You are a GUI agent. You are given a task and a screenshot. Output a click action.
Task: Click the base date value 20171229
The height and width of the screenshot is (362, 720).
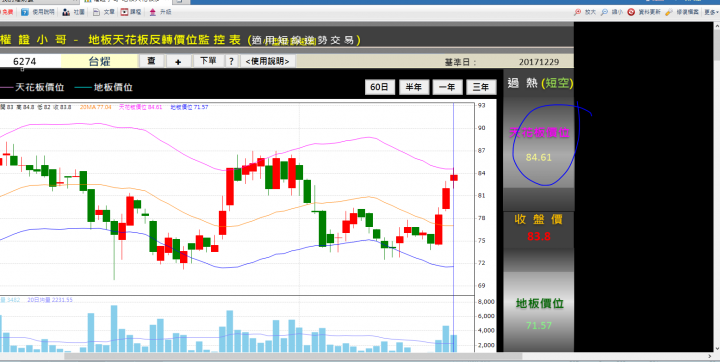539,62
